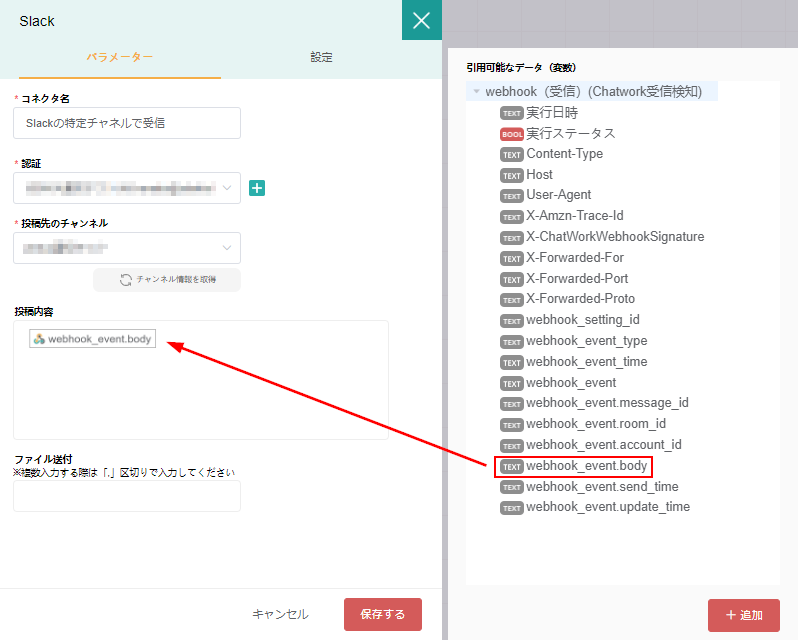Select the X-Forwarded-For variable
The height and width of the screenshot is (640, 798).
(562, 257)
